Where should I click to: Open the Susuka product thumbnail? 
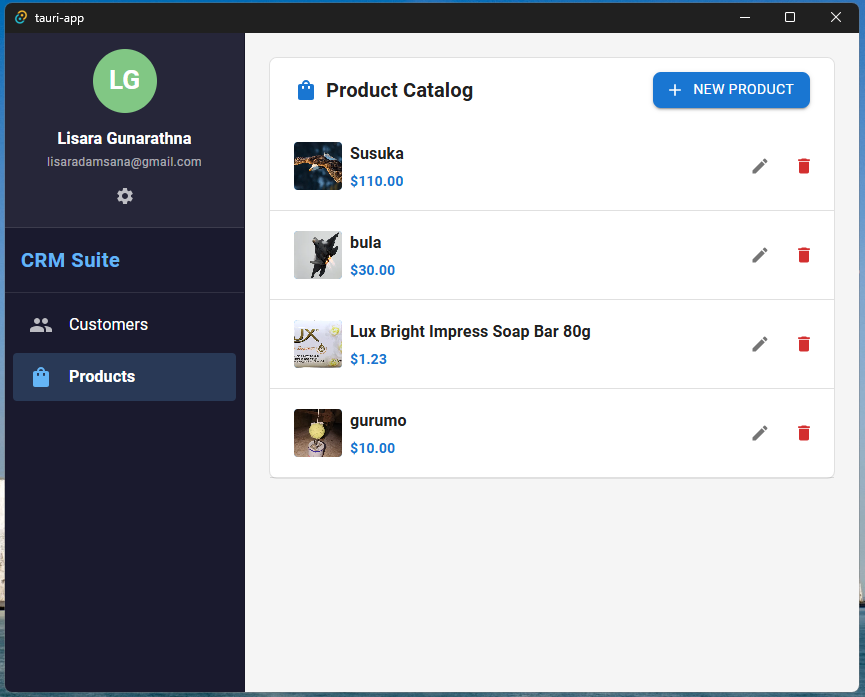click(317, 165)
